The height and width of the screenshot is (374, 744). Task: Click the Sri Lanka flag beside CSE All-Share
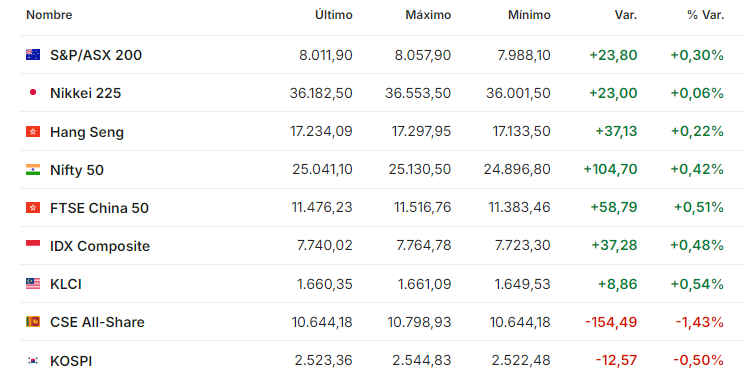(x=33, y=322)
